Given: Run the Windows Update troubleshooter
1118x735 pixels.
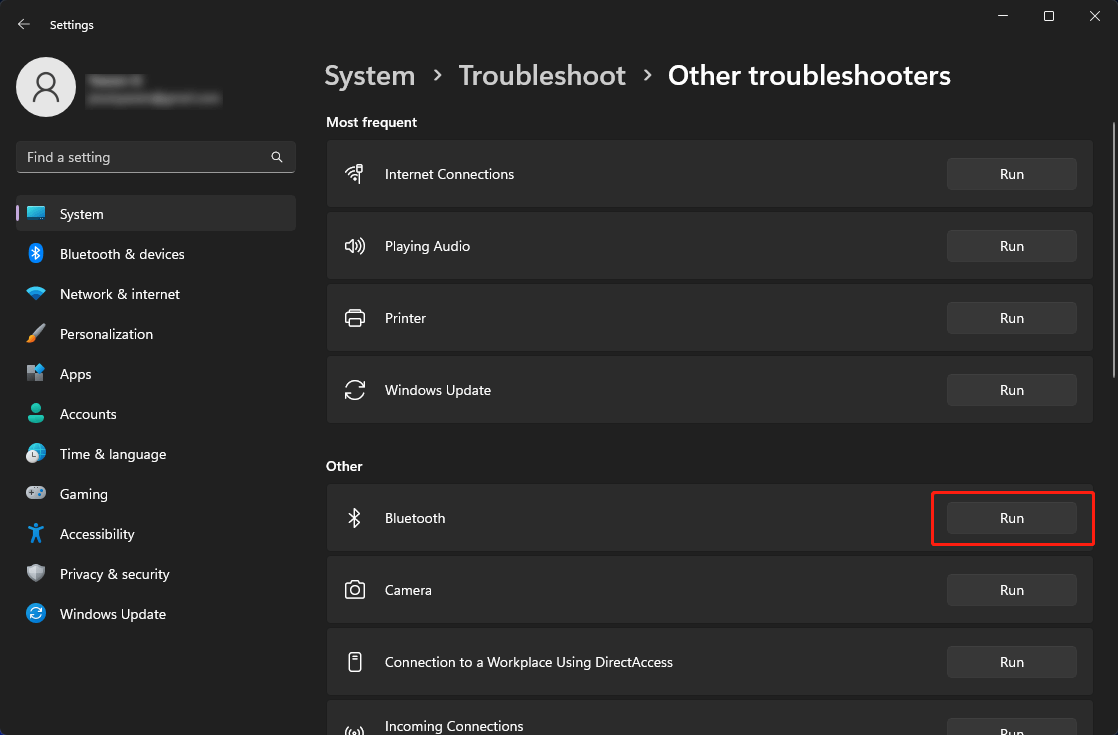Looking at the screenshot, I should pos(1011,390).
